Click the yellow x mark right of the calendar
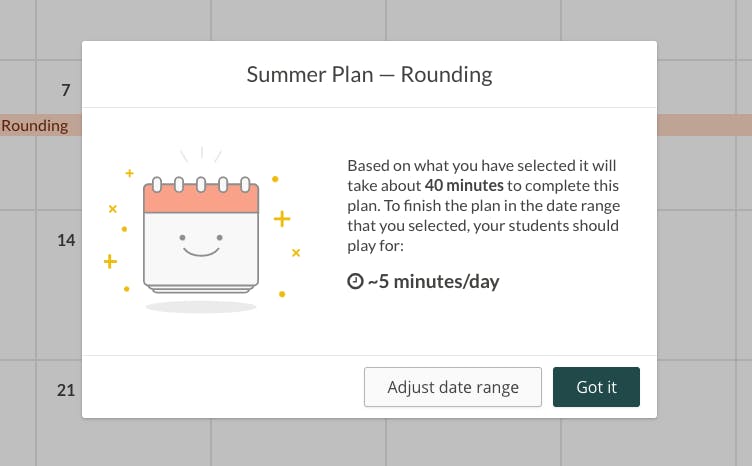Screen dimensions: 752x466 295,253
